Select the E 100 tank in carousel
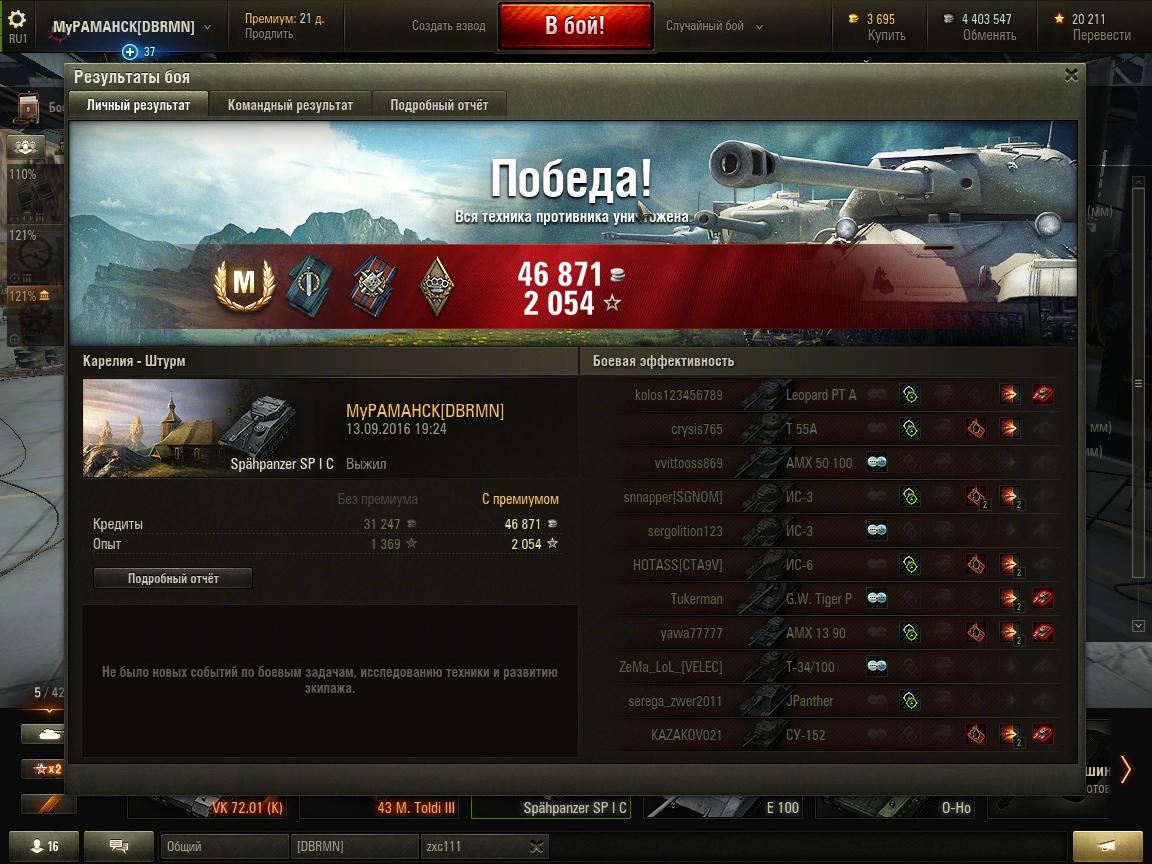 tap(722, 807)
